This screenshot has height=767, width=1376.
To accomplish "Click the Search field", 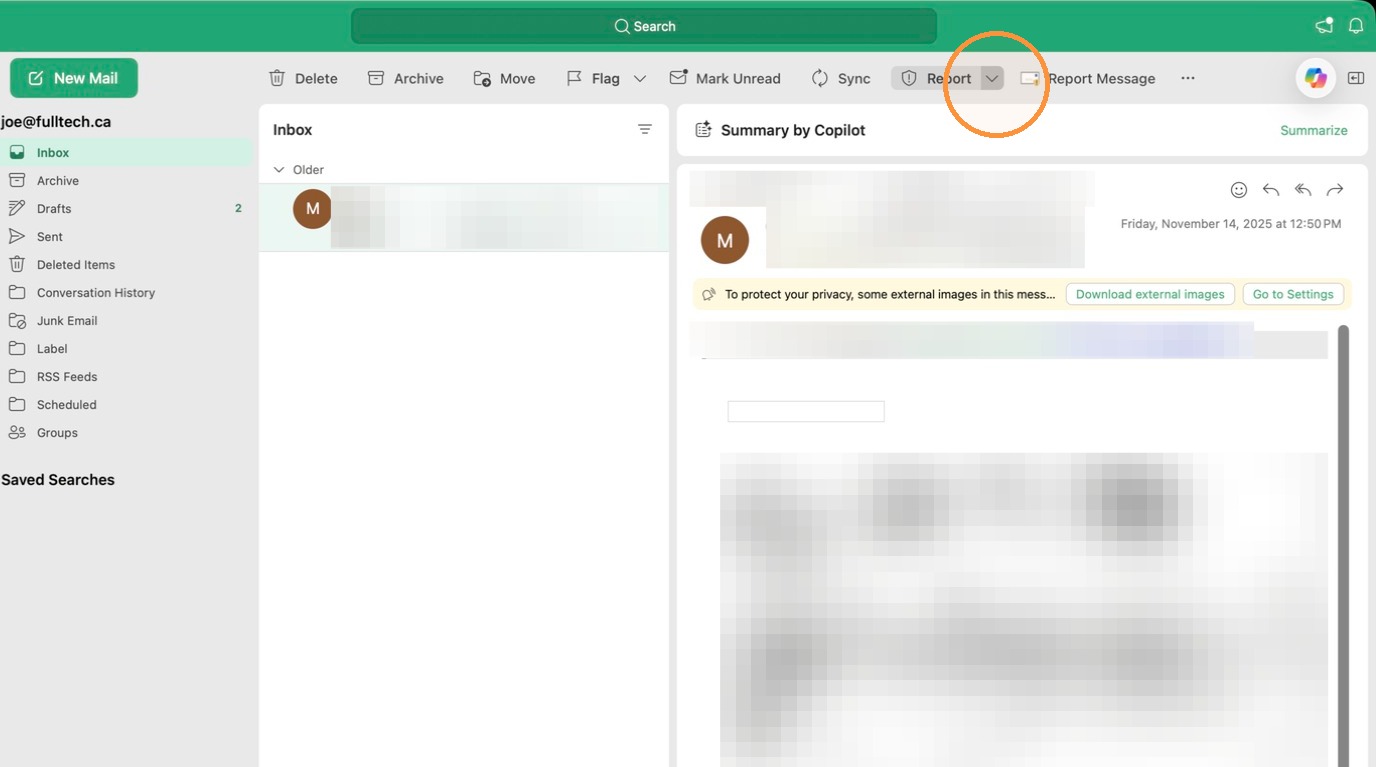I will [644, 26].
